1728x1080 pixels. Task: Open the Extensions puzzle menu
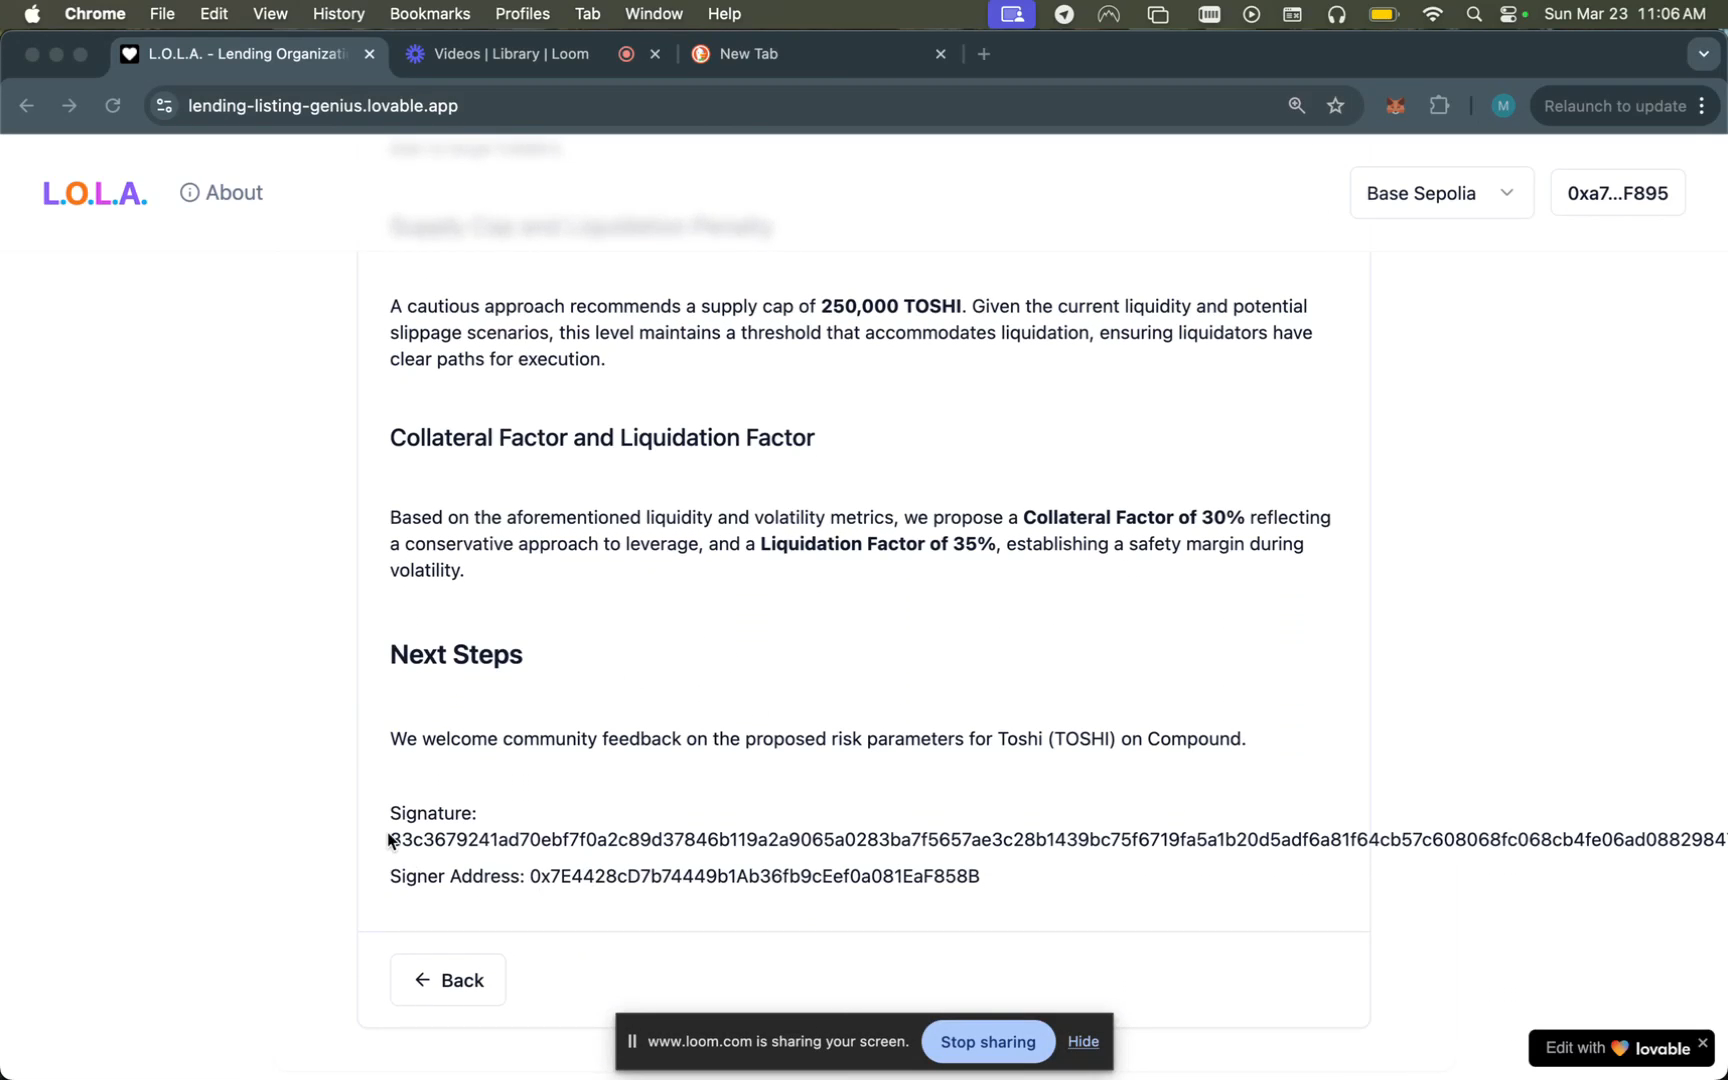point(1439,106)
